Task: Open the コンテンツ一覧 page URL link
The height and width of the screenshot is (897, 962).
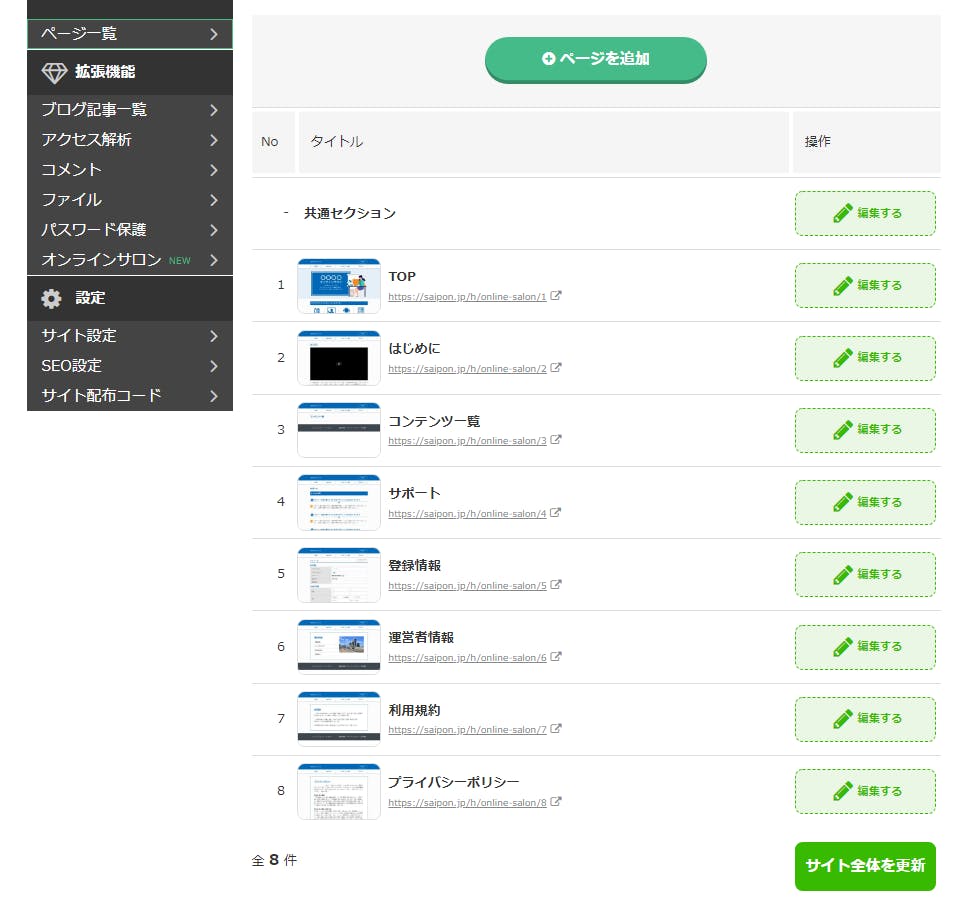Action: pos(467,441)
